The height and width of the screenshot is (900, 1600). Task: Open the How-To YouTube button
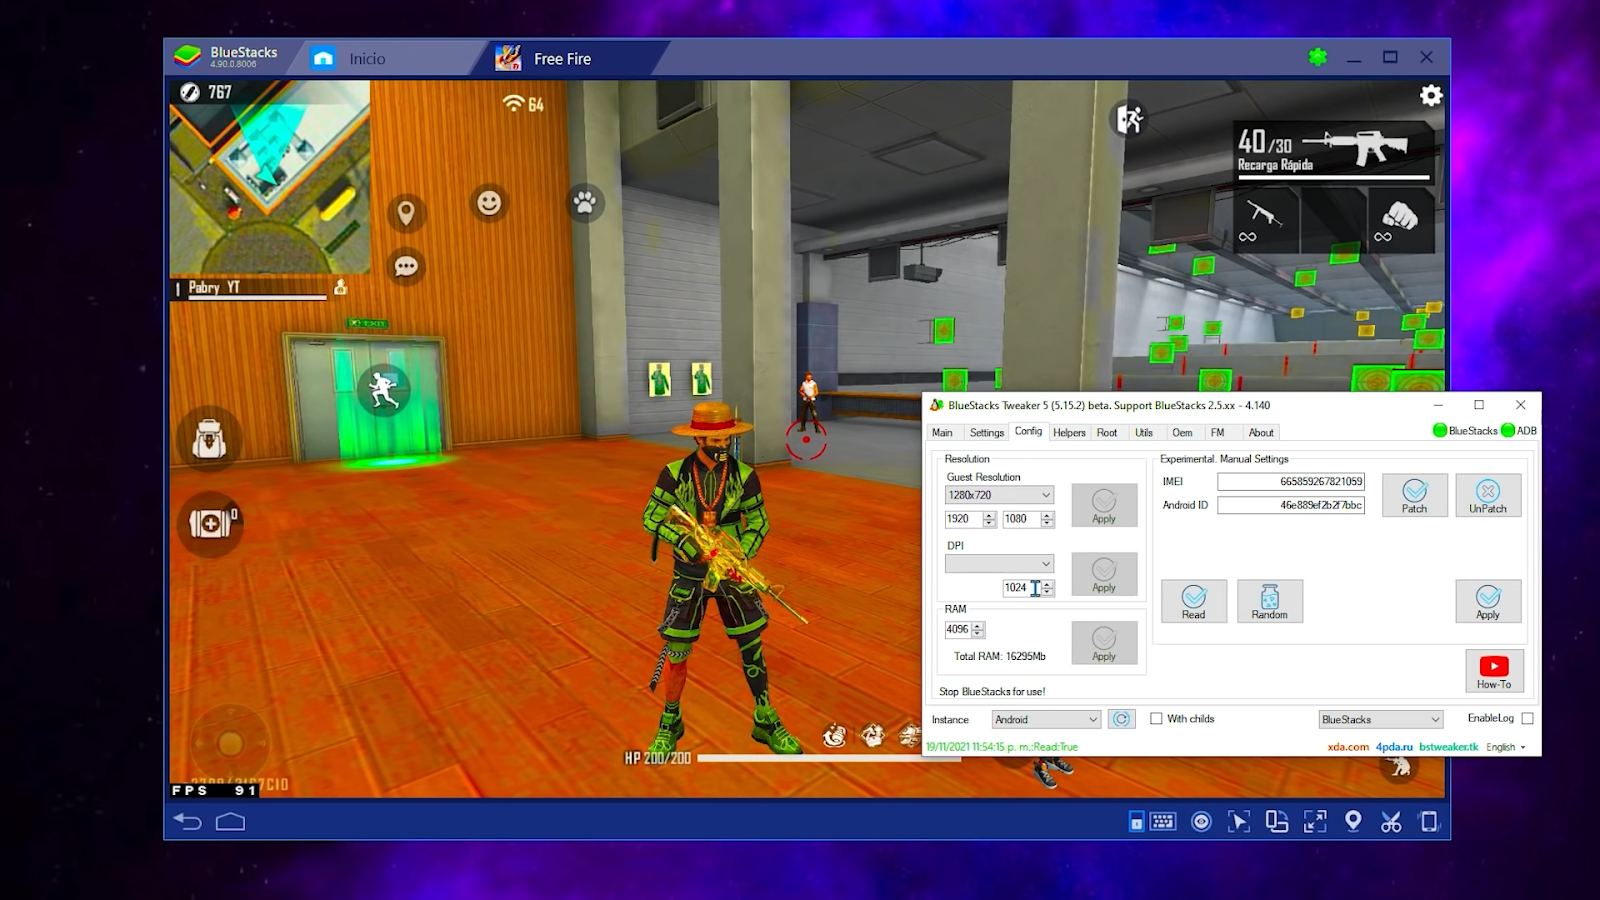1494,671
